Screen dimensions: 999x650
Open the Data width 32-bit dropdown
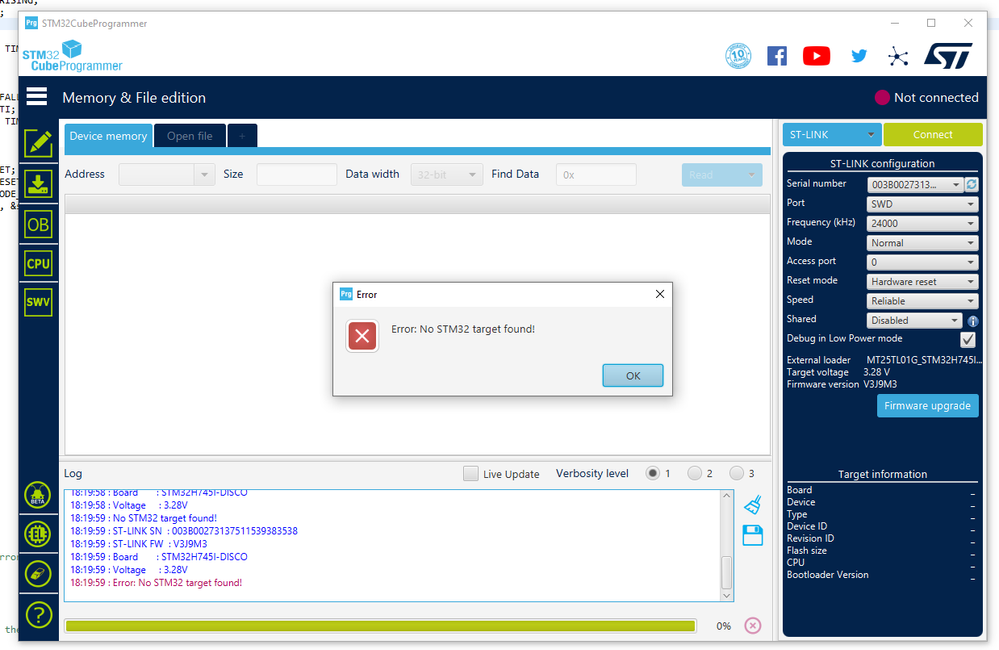pyautogui.click(x=446, y=175)
